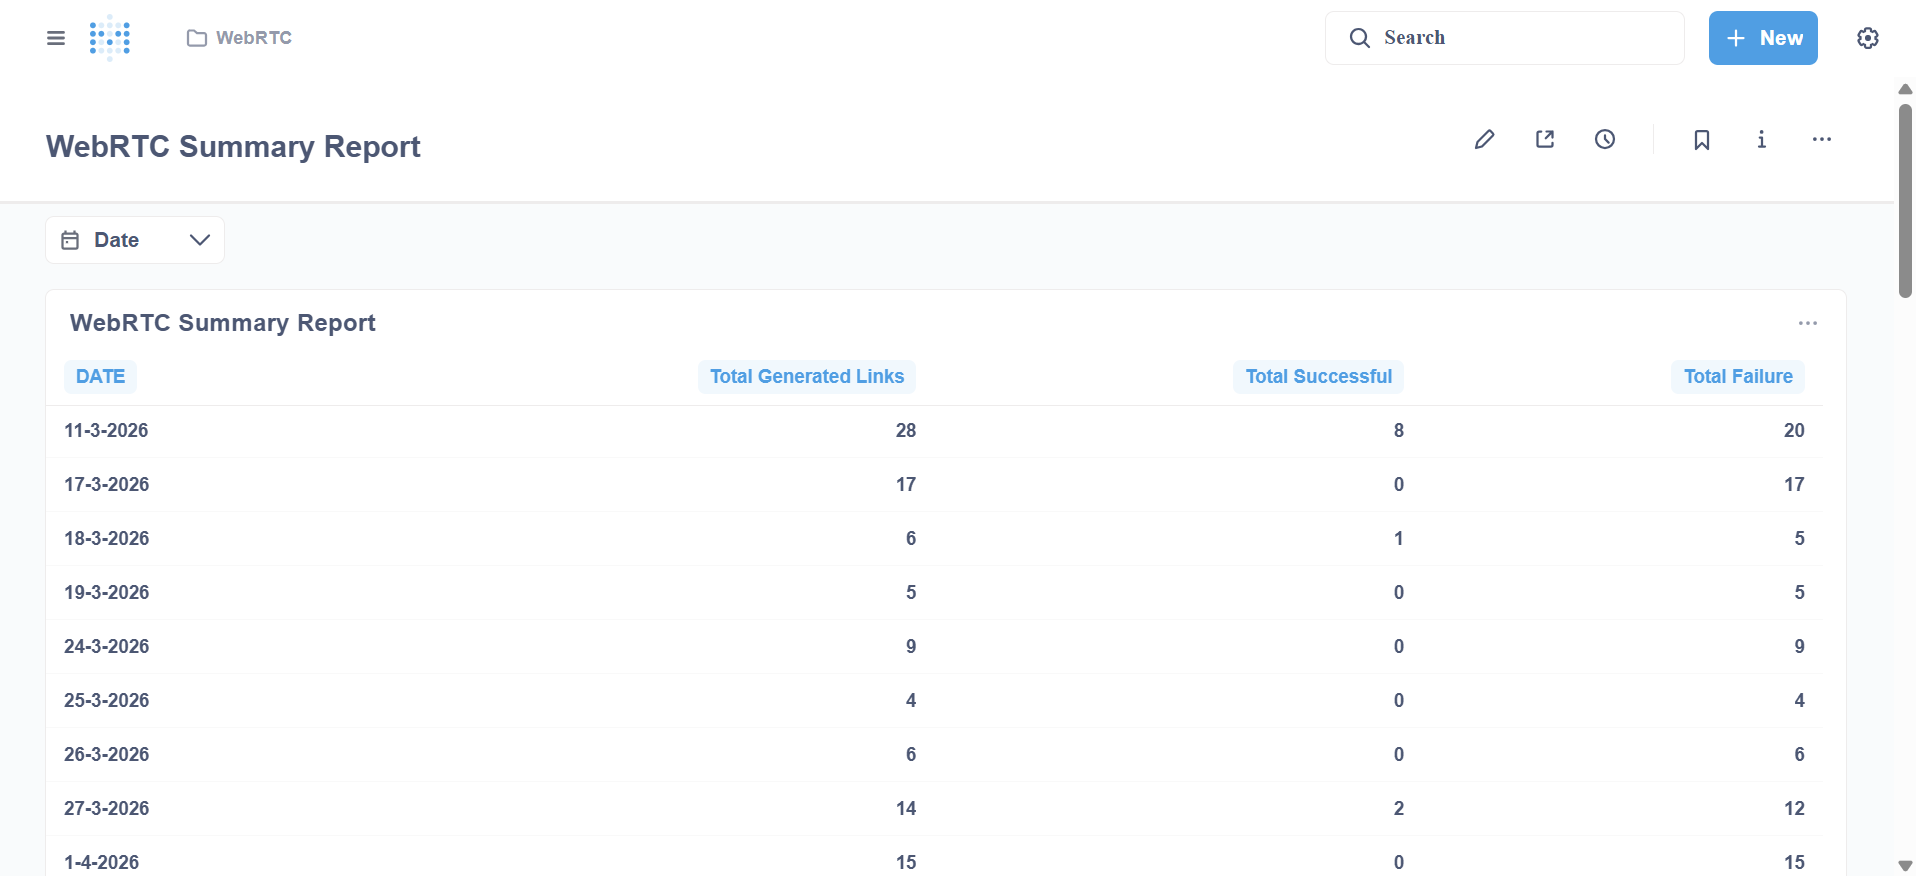Click the New button
This screenshot has height=876, width=1916.
tap(1762, 38)
